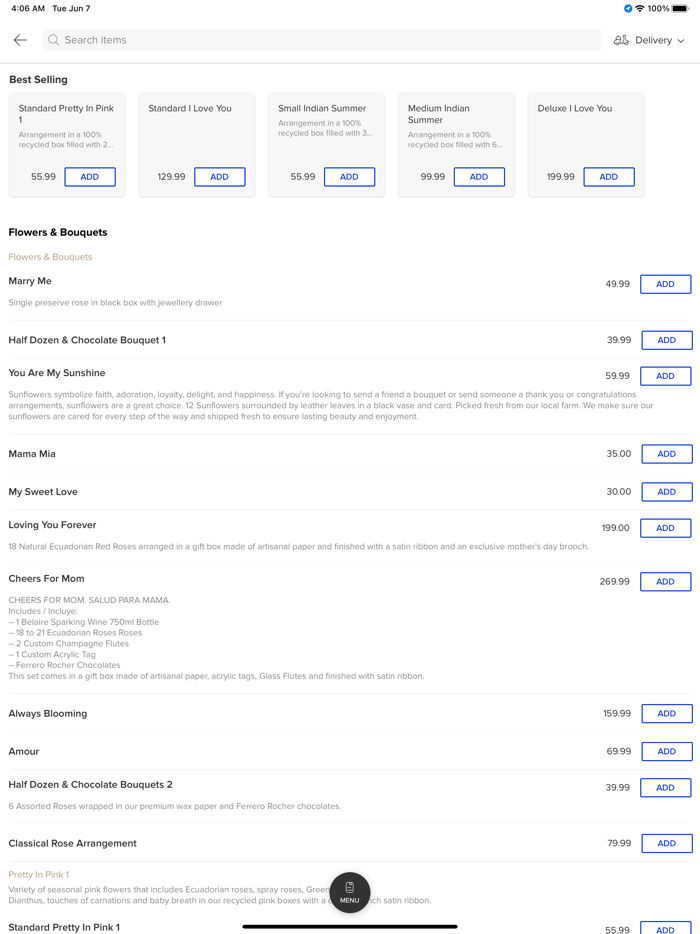
Task: Add Medium Indian Summer to cart
Action: pos(479,177)
